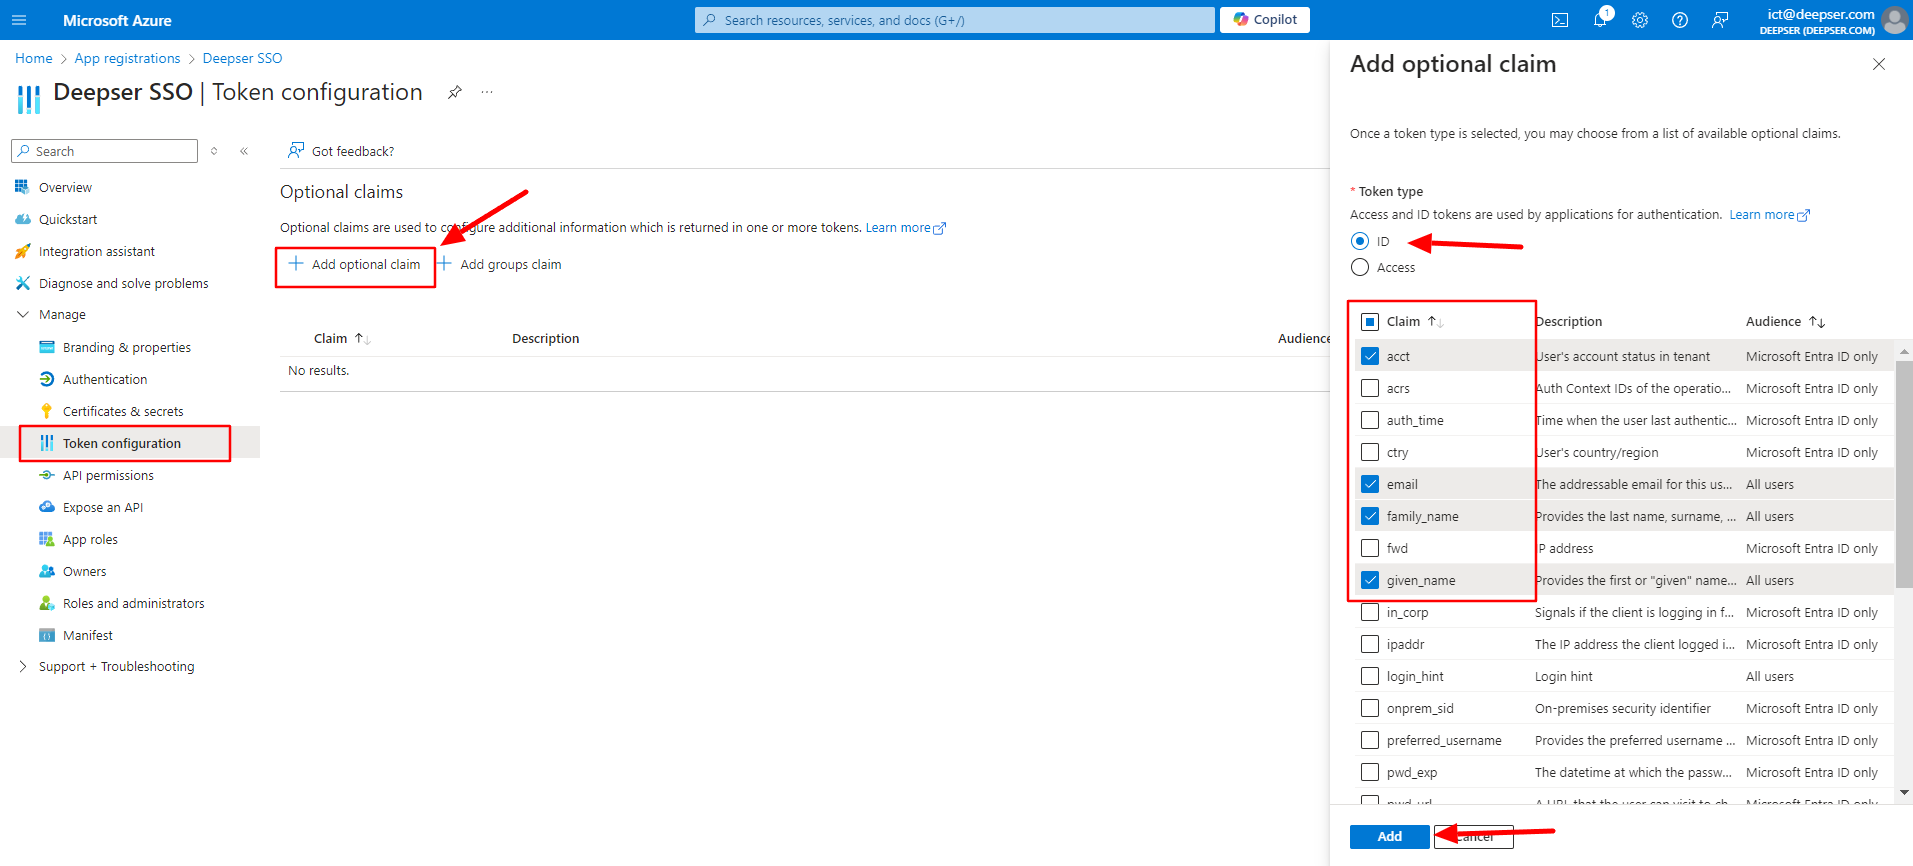The height and width of the screenshot is (866, 1913).
Task: Click the sidebar Search field
Action: tap(105, 151)
